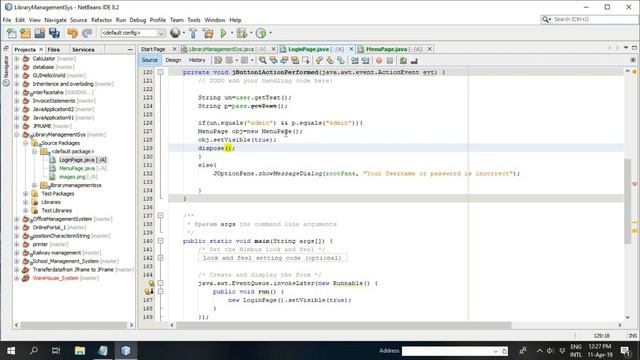Image resolution: width=640 pixels, height=360 pixels.
Task: Collapse the code fold at line 120
Action: pyautogui.click(x=160, y=72)
